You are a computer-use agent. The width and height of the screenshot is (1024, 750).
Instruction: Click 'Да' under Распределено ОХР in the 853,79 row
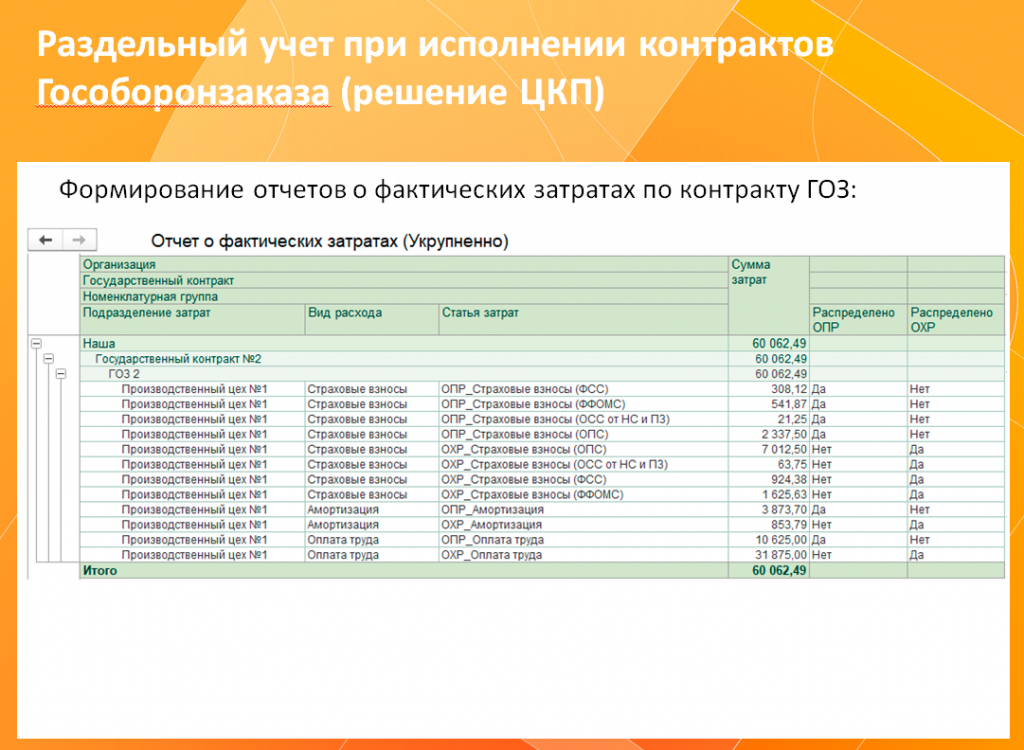917,525
